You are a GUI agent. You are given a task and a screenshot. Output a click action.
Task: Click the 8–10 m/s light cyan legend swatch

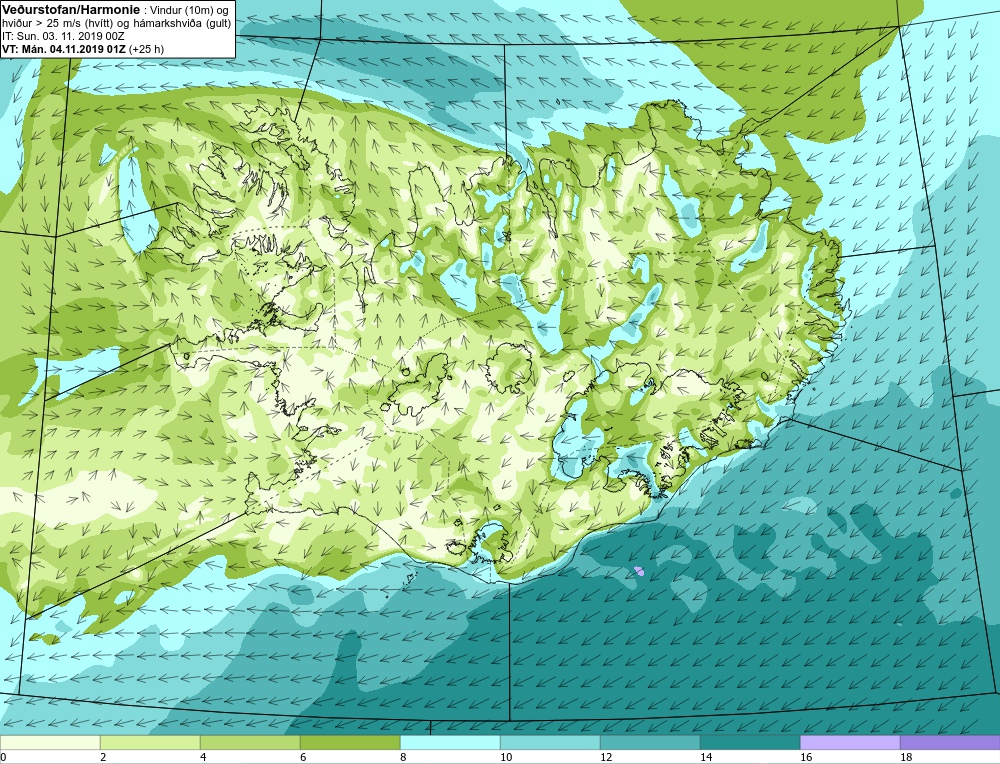tap(450, 742)
